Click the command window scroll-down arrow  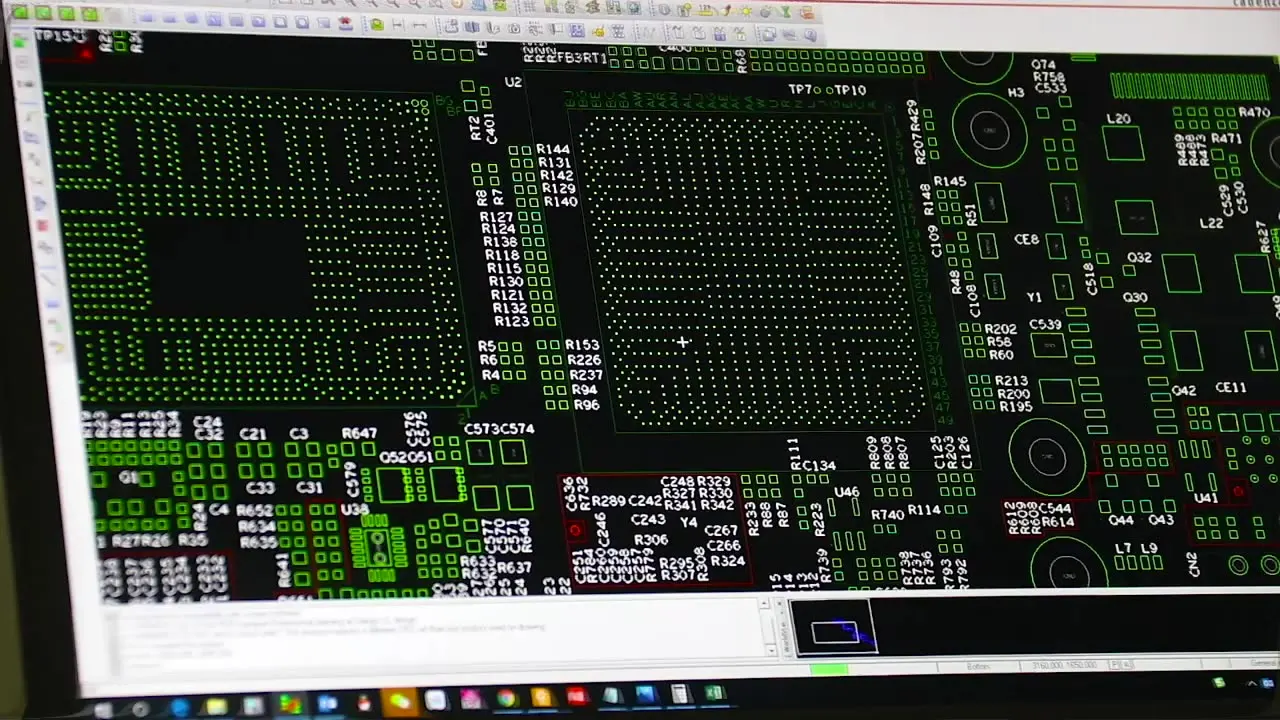tap(770, 650)
